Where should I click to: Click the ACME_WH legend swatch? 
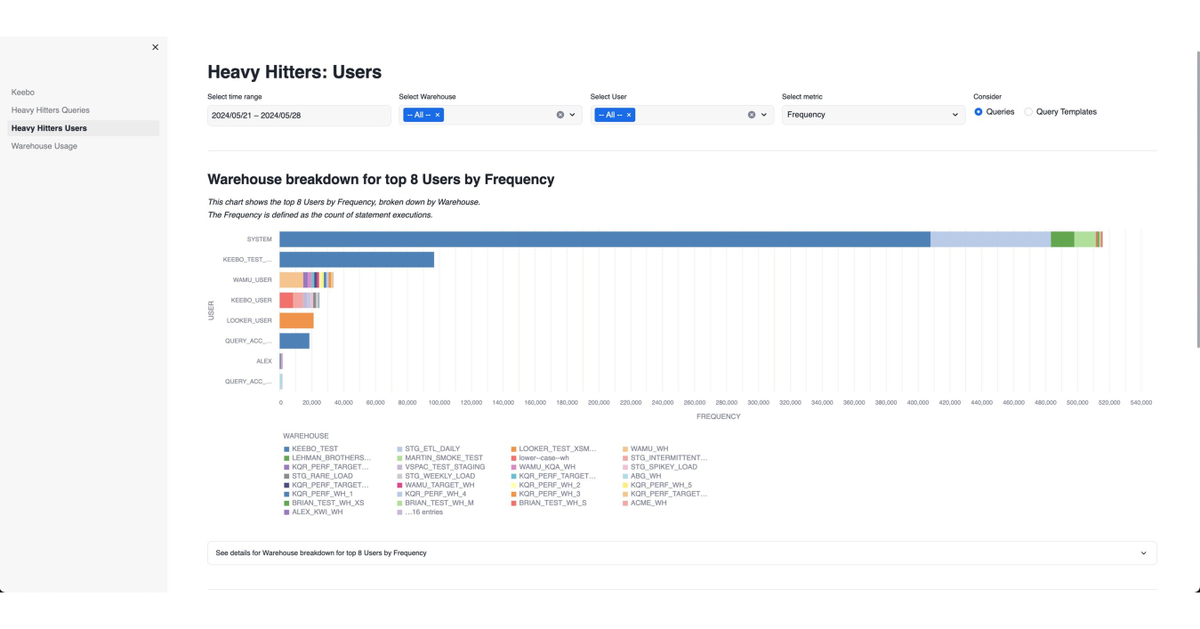click(626, 503)
